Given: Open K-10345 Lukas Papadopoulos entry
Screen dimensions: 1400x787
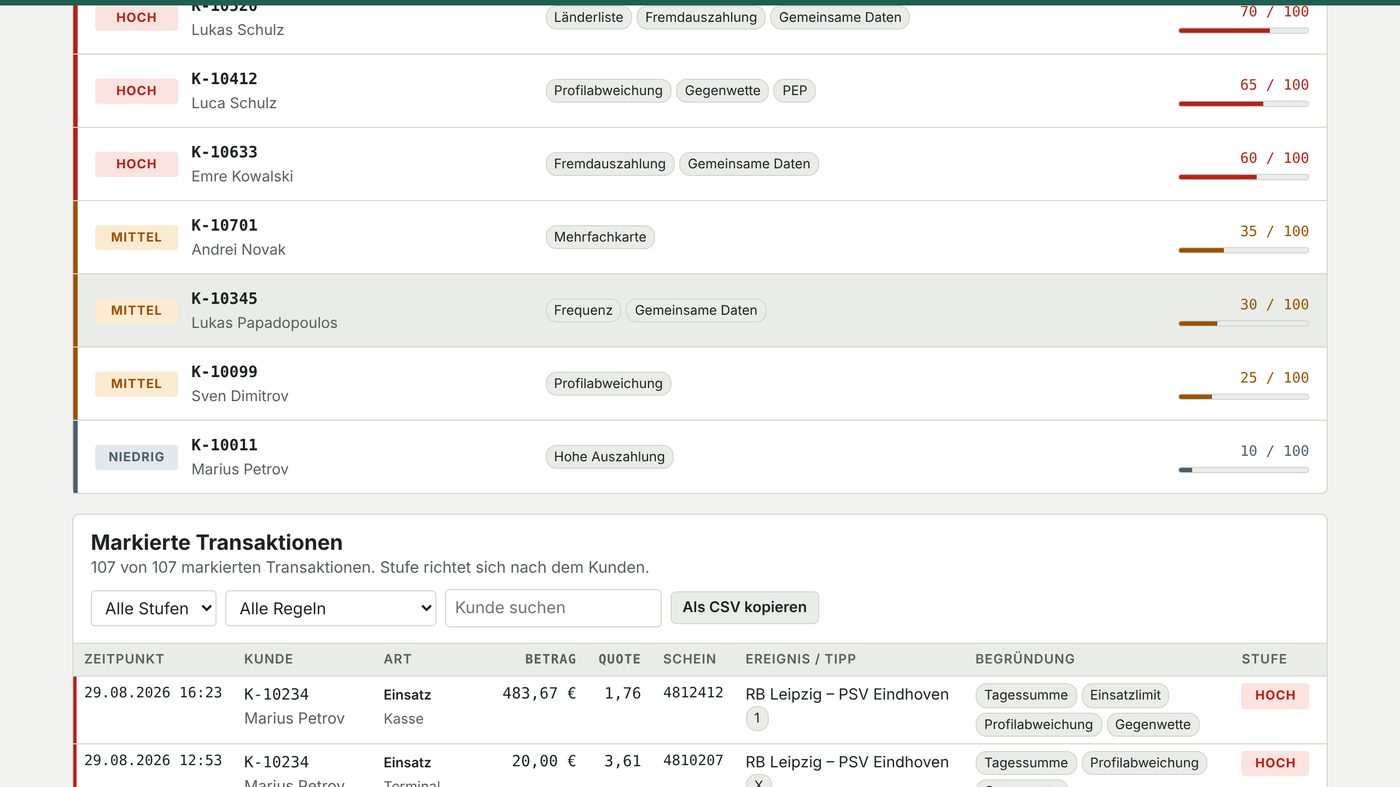Looking at the screenshot, I should 700,310.
